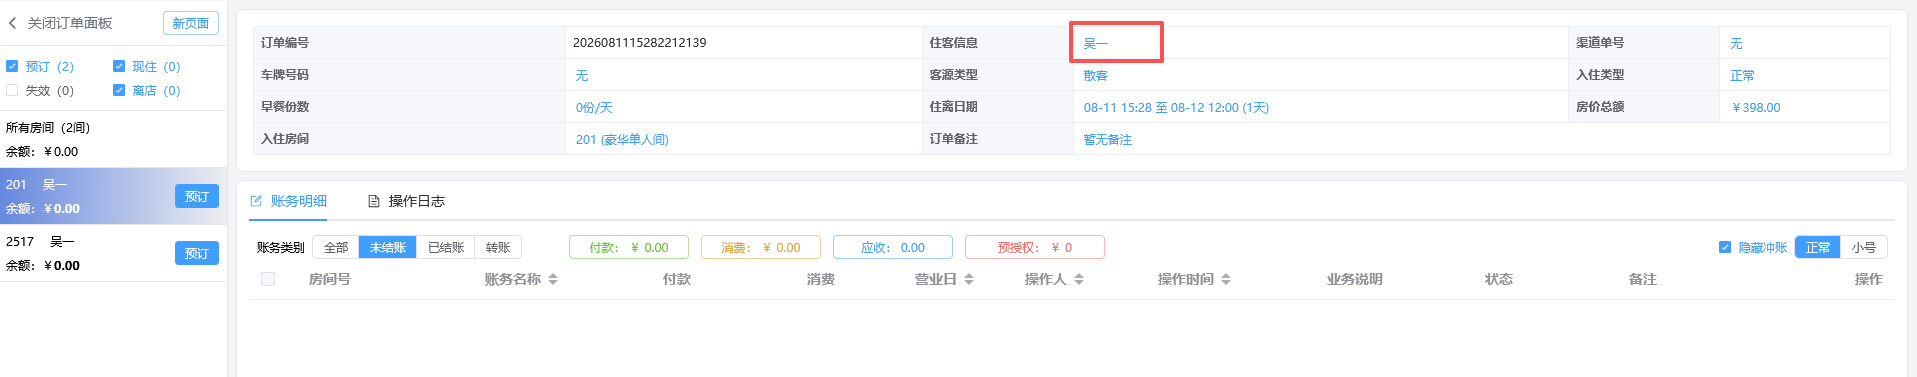Open the 新页面 button
This screenshot has width=1917, height=377.
[191, 23]
